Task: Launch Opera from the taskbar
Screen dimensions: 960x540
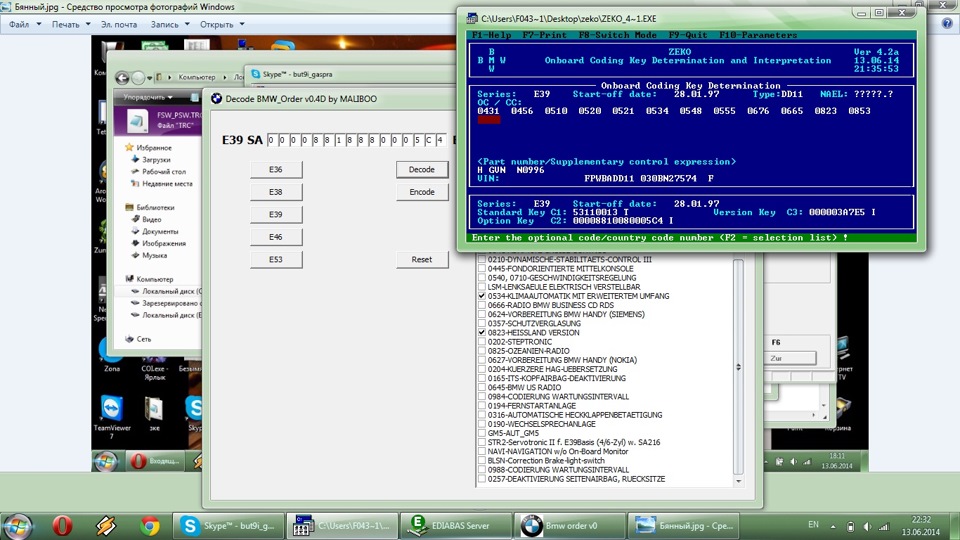Action: pos(62,525)
